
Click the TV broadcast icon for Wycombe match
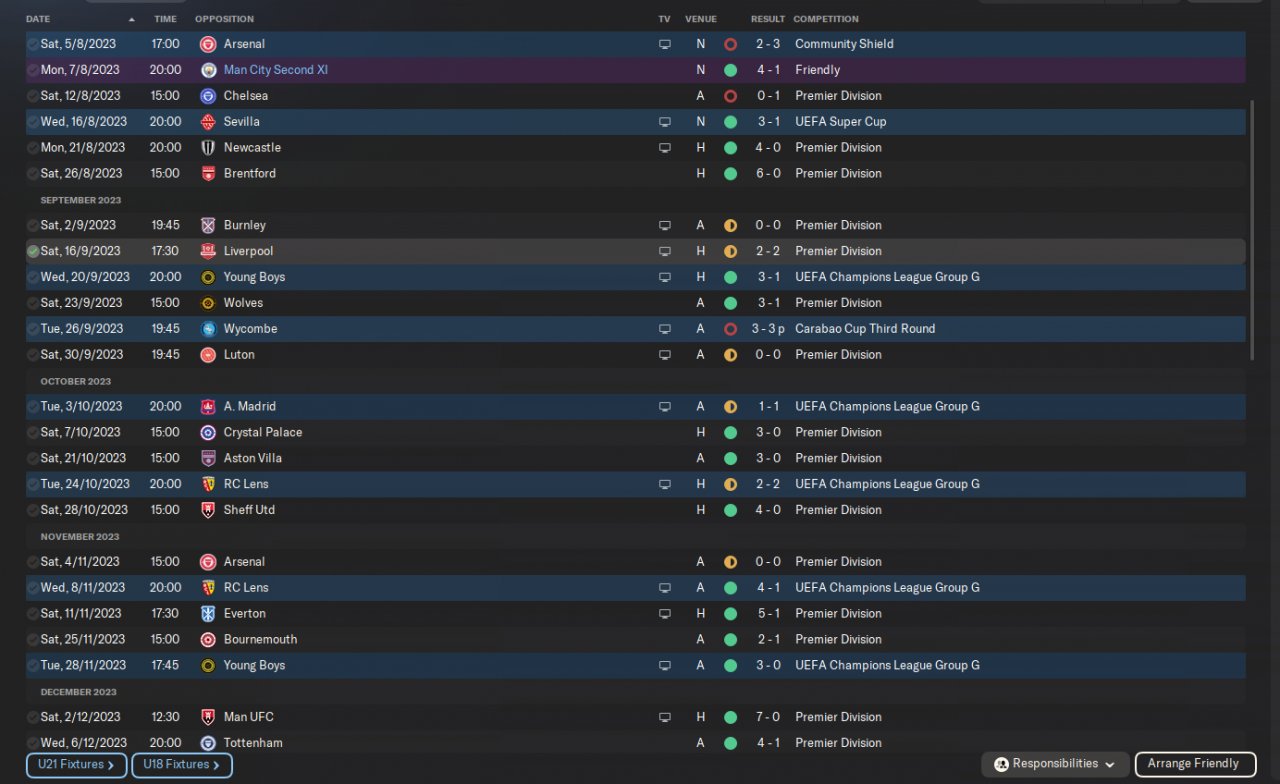pos(665,329)
